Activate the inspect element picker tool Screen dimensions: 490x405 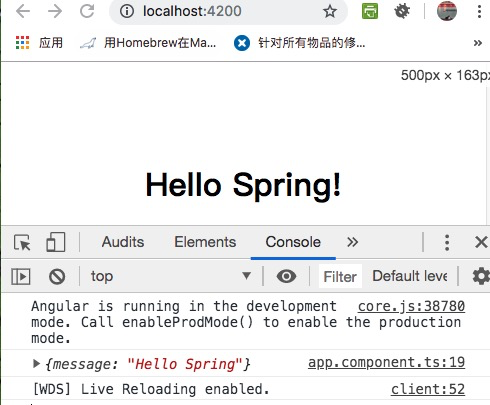click(22, 242)
